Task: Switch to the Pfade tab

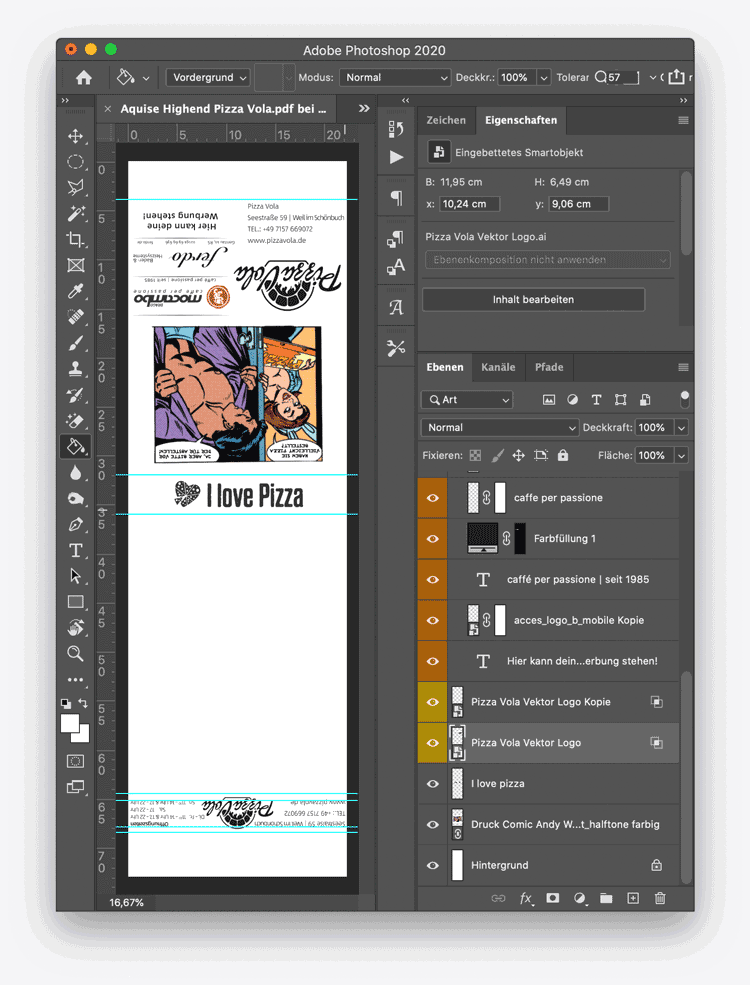Action: (549, 367)
